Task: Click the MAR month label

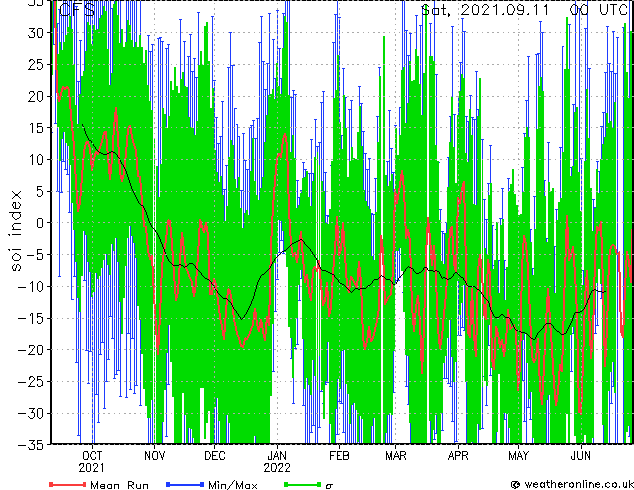Action: [395, 456]
